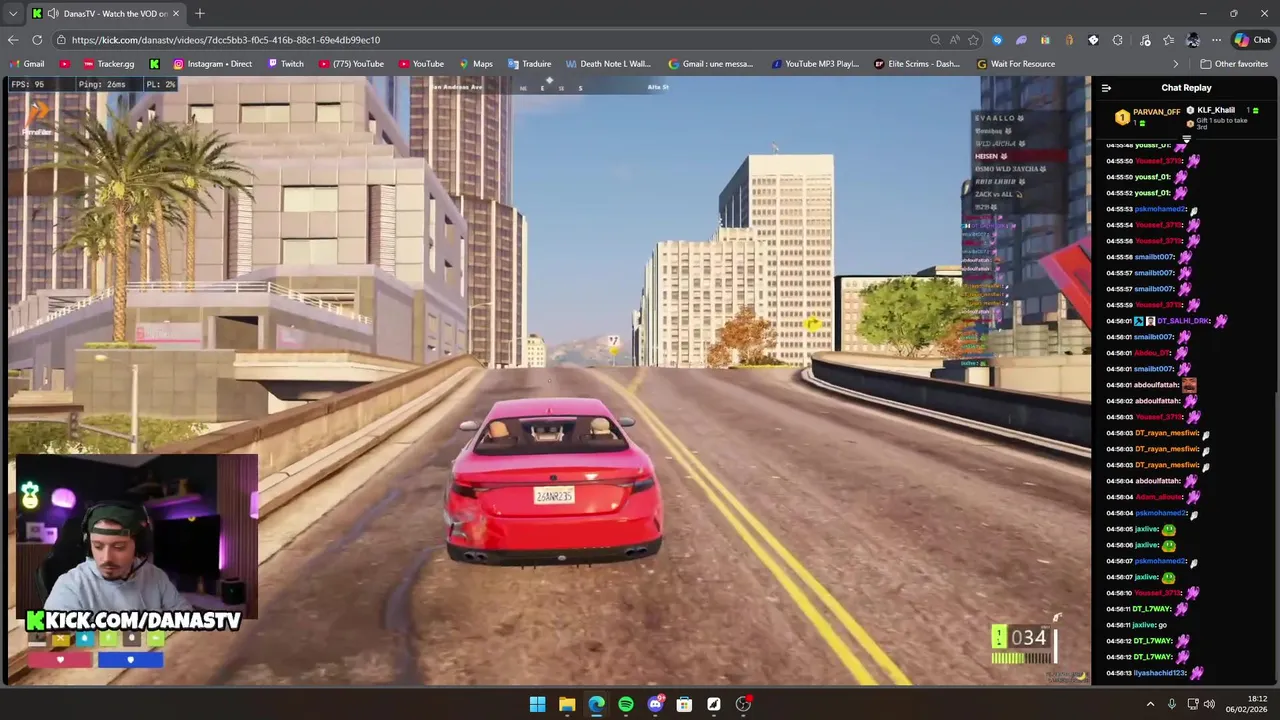Close the DanasTV tab
1280x720 pixels.
click(x=176, y=13)
